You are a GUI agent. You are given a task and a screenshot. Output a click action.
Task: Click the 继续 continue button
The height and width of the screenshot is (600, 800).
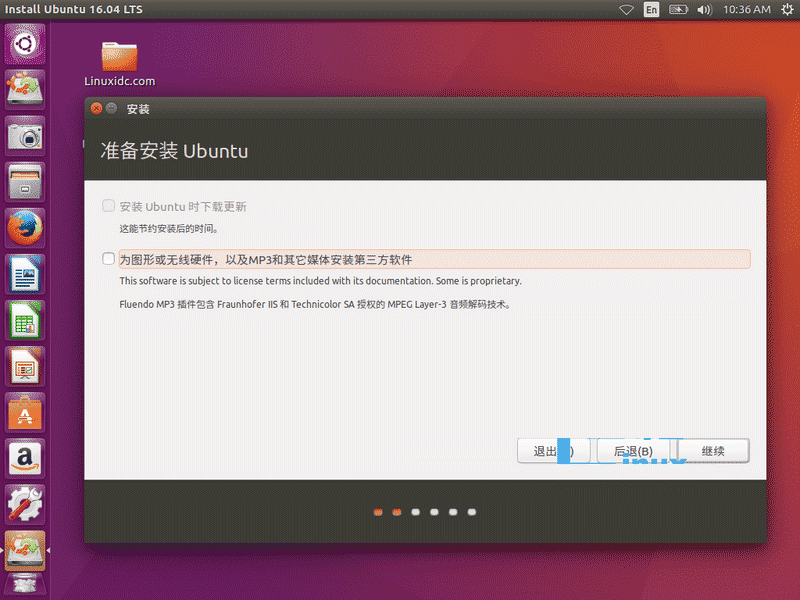[713, 451]
